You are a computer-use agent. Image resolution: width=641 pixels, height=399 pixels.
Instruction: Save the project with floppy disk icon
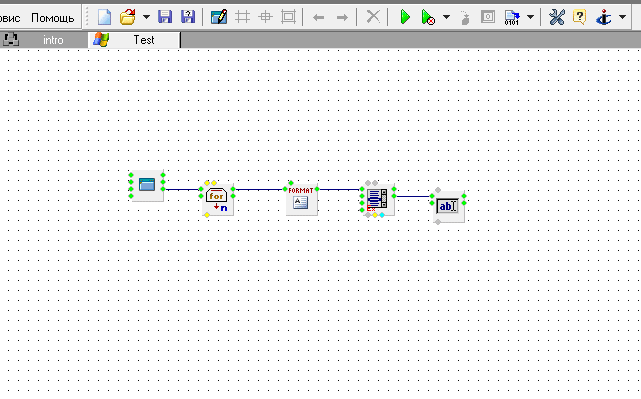165,17
